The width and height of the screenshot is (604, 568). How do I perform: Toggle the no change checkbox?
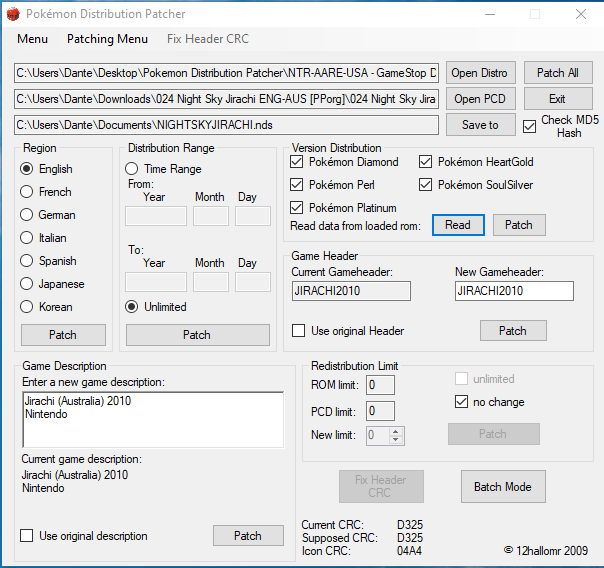pos(461,402)
